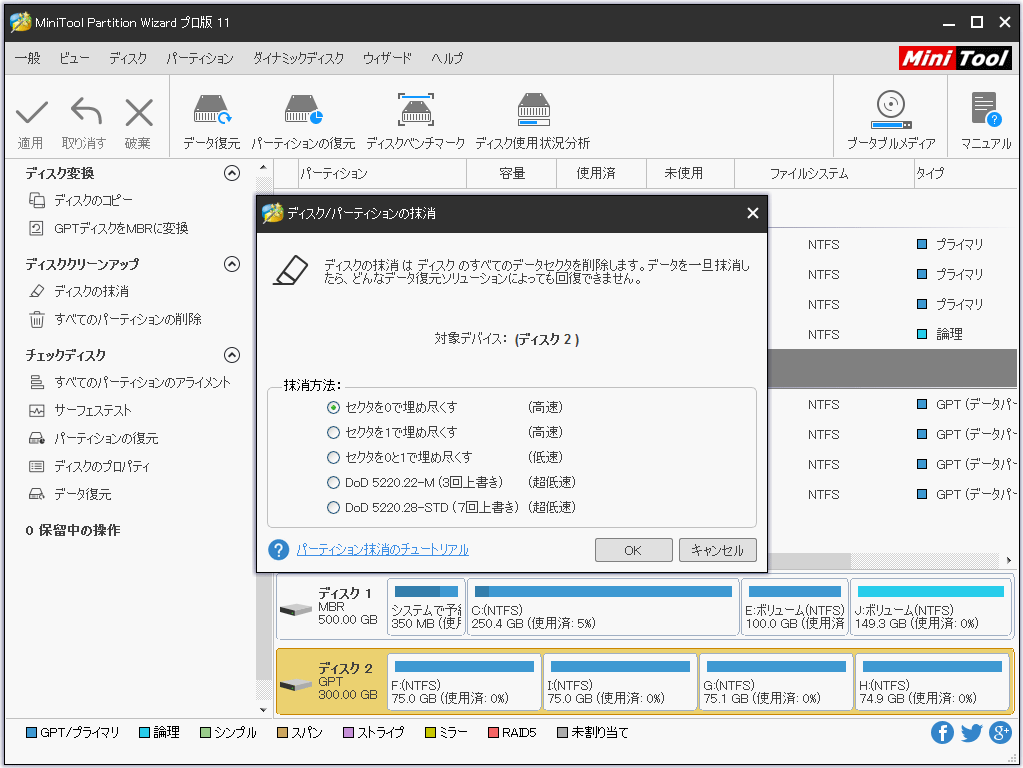
Task: Choose DoD 5220.22-M (3回上書き) option
Action: click(x=333, y=482)
